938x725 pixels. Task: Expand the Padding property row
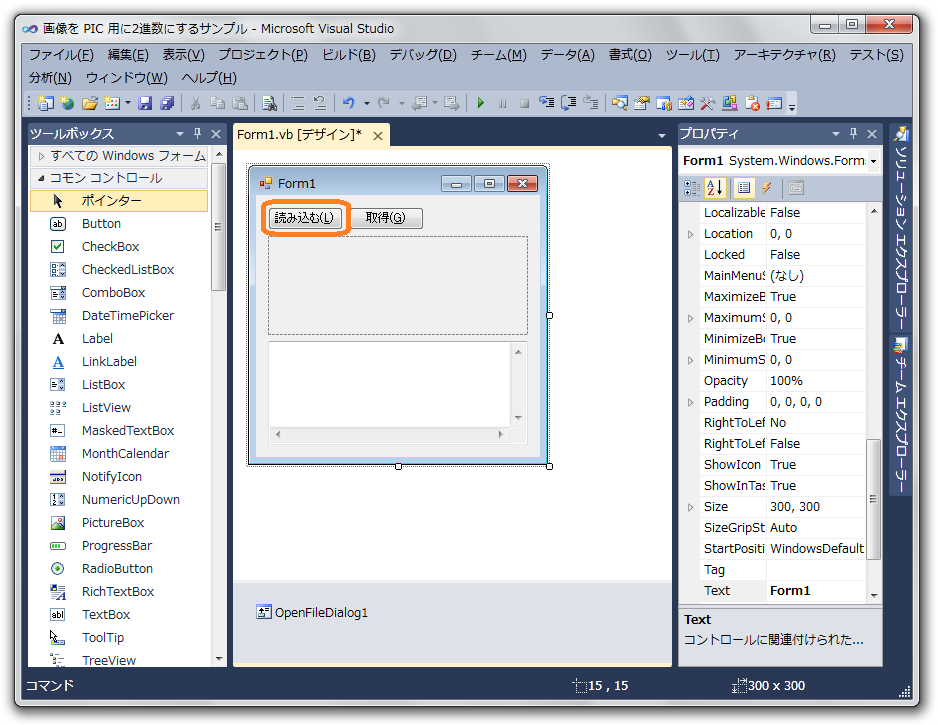tap(690, 402)
